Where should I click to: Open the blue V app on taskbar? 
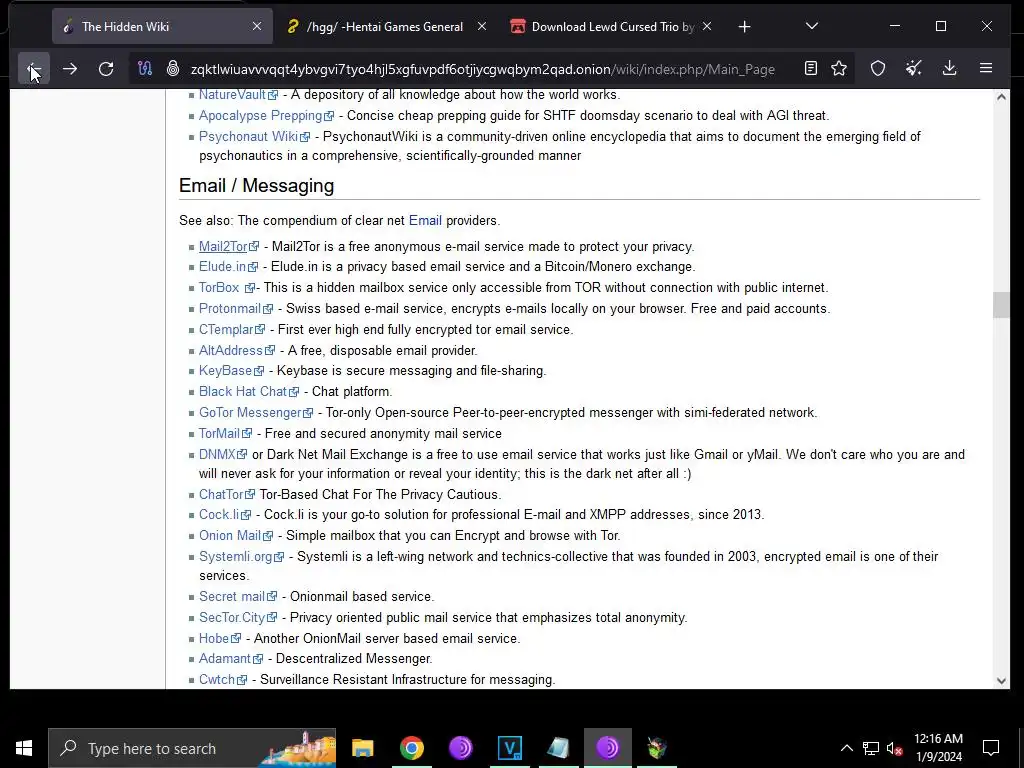(509, 748)
